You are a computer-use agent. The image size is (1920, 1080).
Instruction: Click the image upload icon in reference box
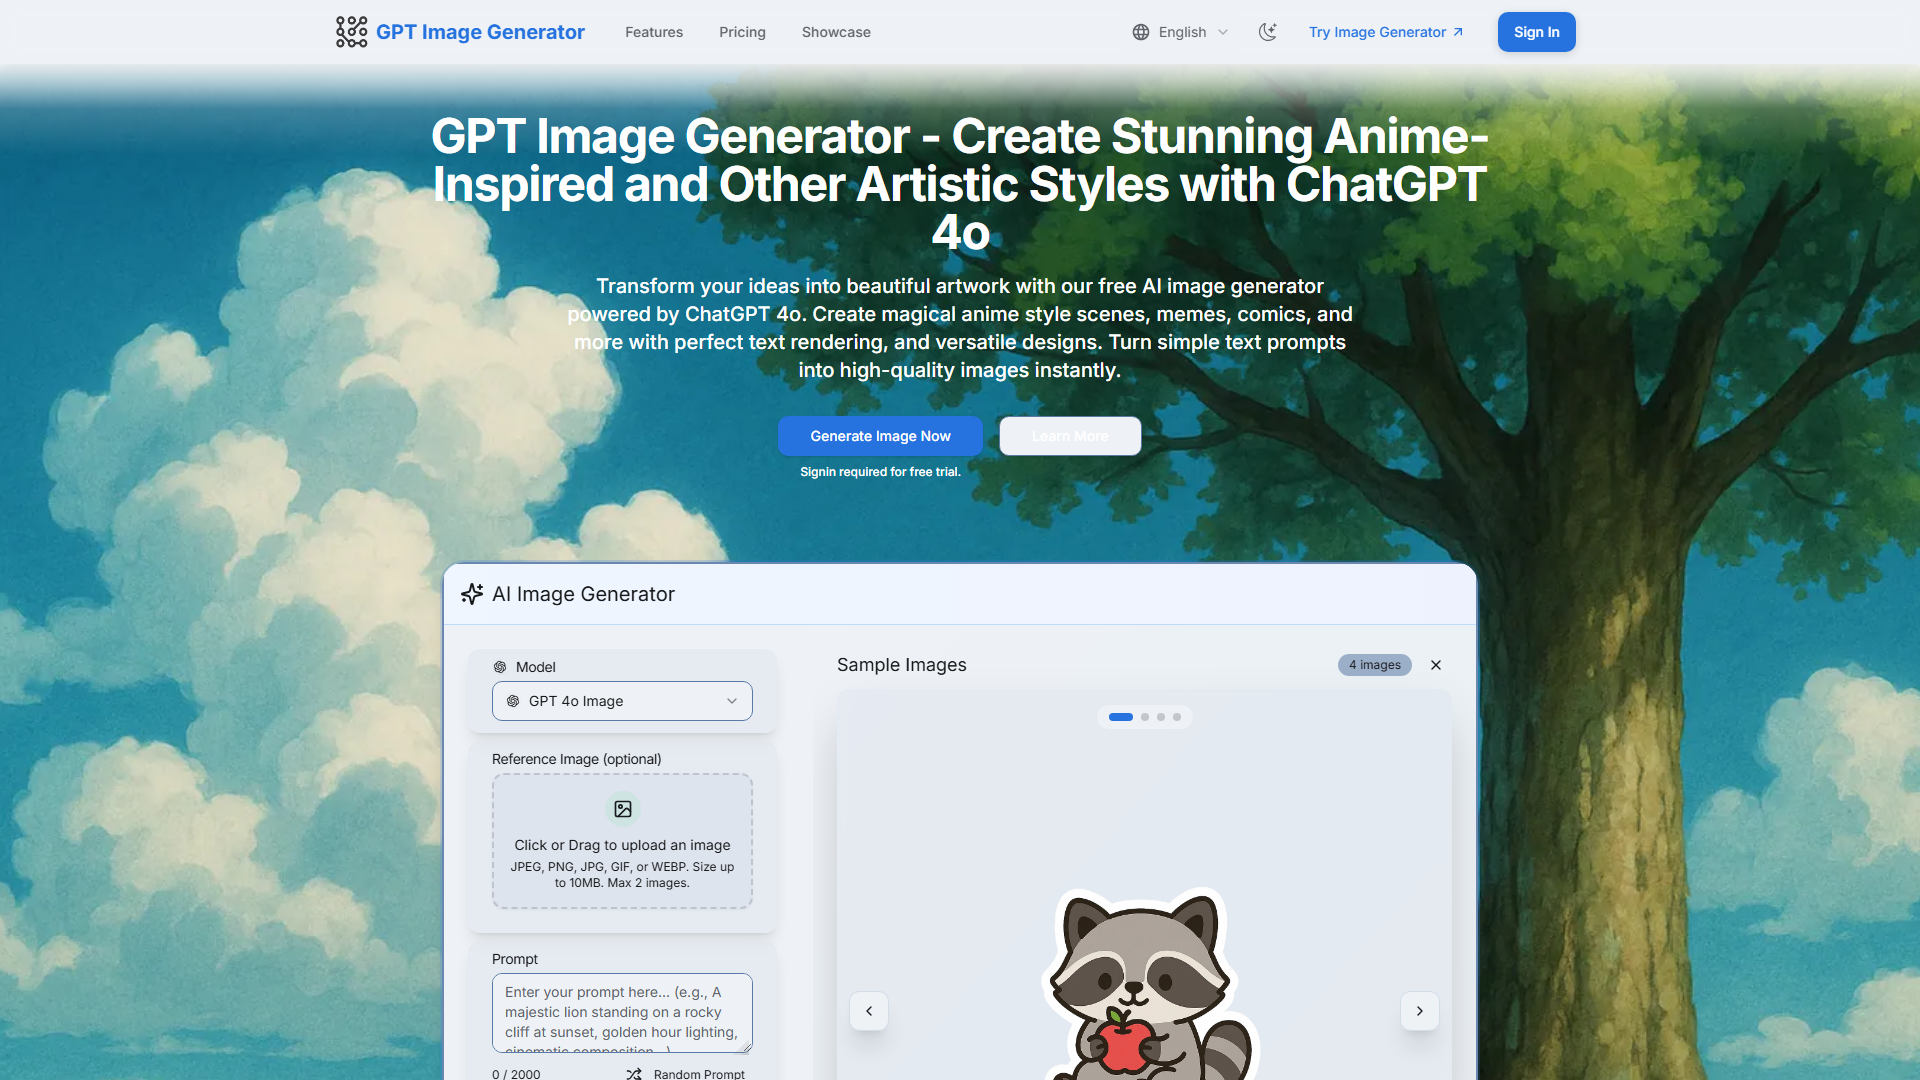click(x=623, y=809)
